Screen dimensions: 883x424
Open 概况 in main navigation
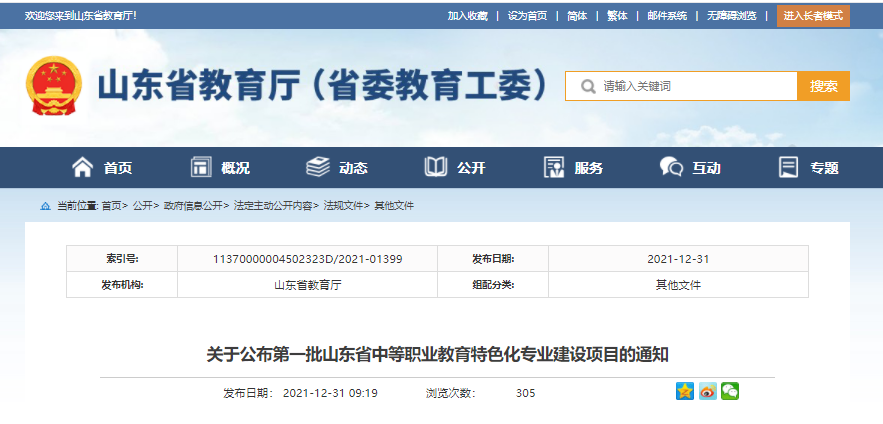tap(235, 168)
